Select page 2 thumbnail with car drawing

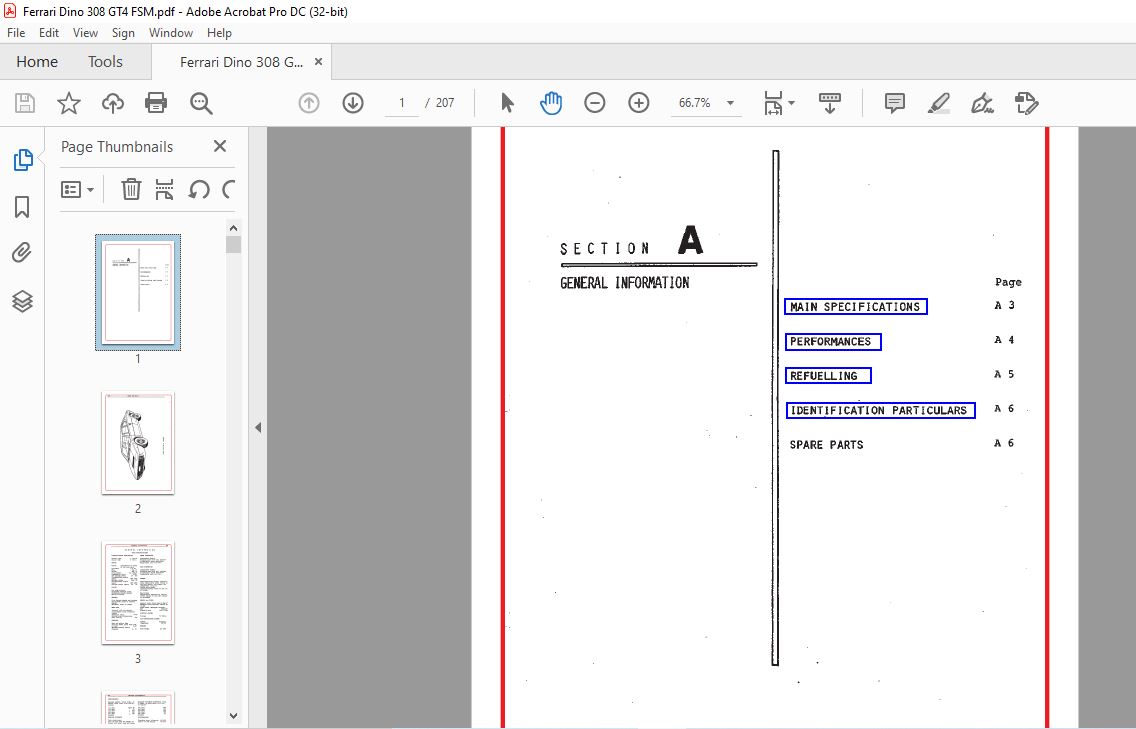[x=138, y=443]
